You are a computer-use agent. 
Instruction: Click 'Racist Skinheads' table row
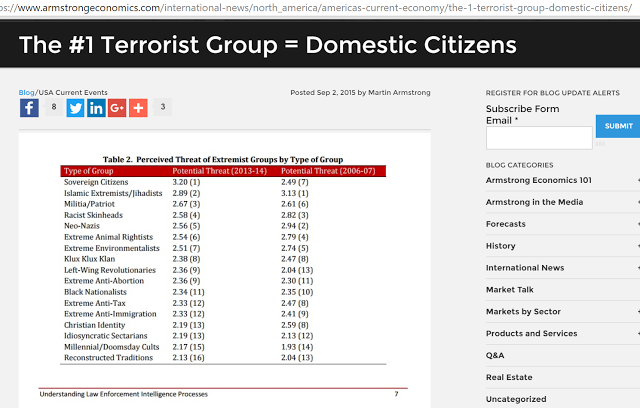click(223, 215)
